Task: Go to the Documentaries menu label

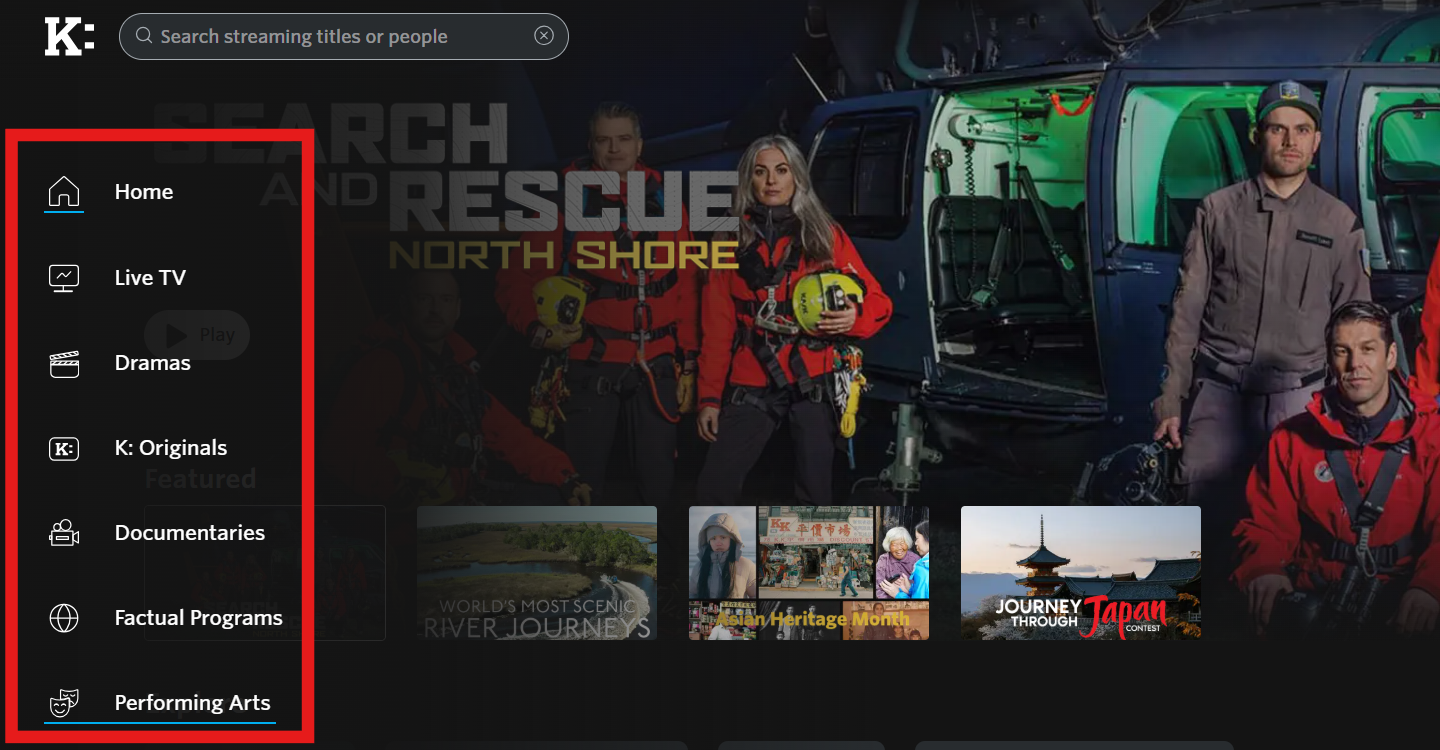Action: (190, 533)
